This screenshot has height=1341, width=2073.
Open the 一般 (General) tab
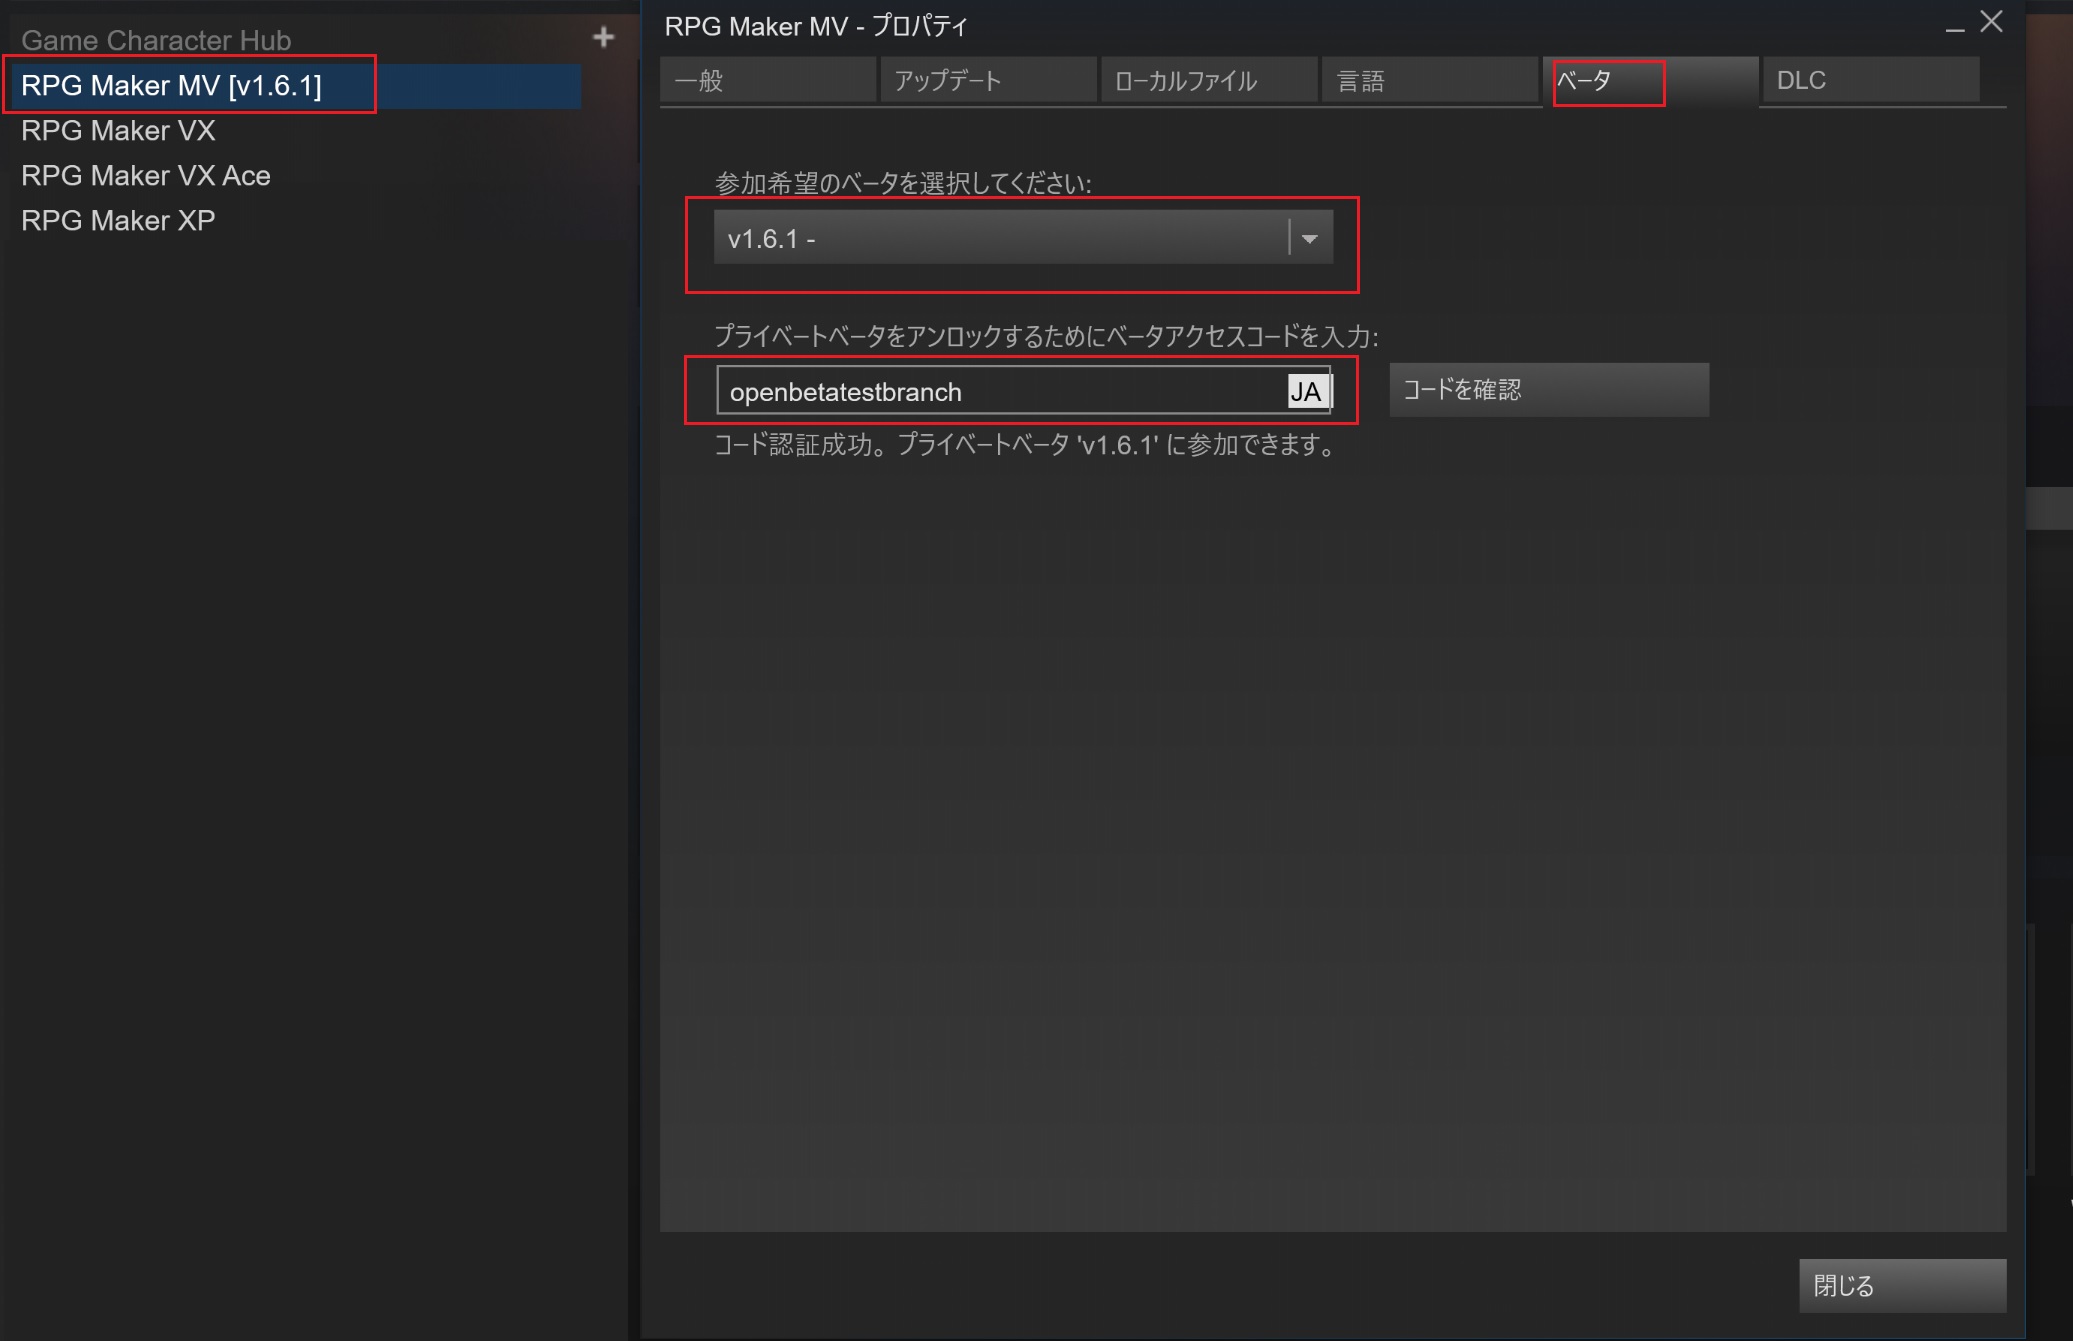pyautogui.click(x=768, y=80)
